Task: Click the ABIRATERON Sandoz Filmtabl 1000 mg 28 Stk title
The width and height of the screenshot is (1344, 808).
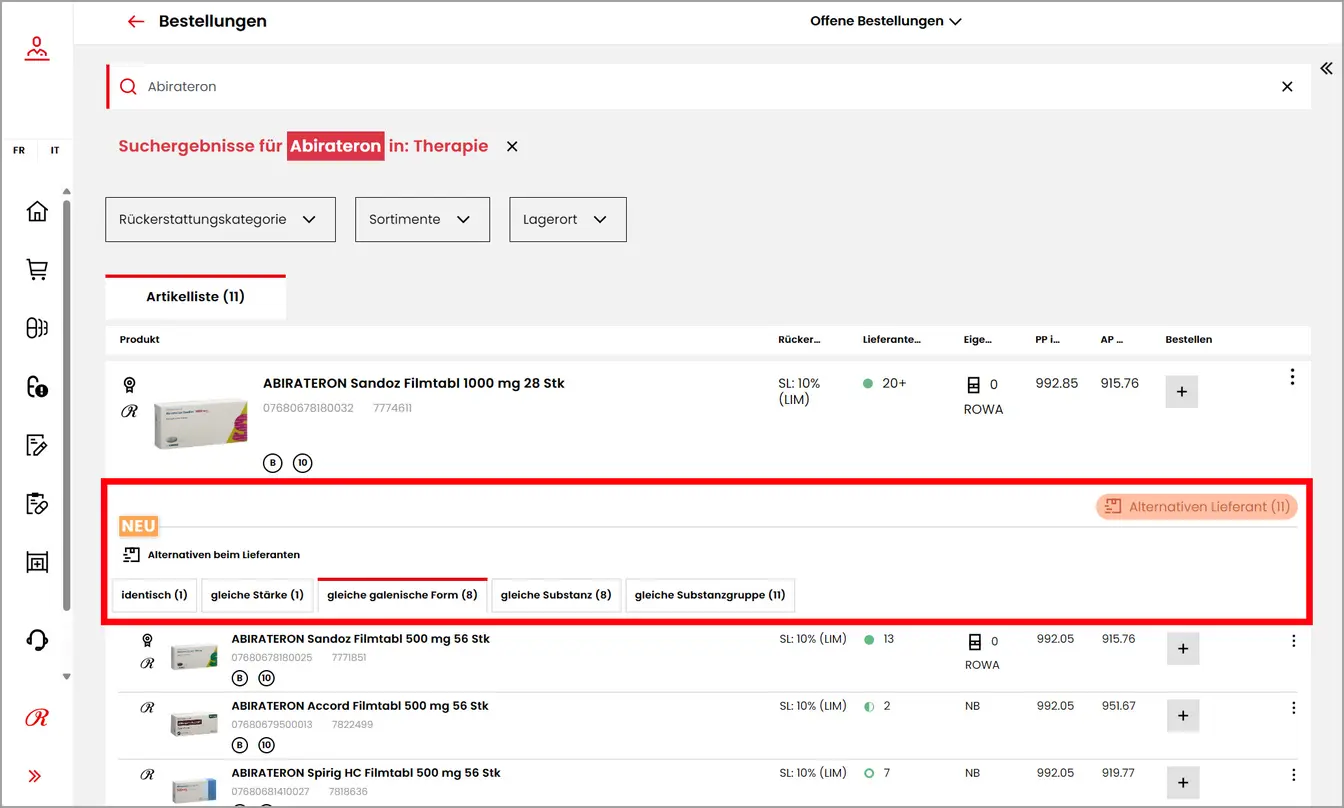Action: pyautogui.click(x=414, y=383)
